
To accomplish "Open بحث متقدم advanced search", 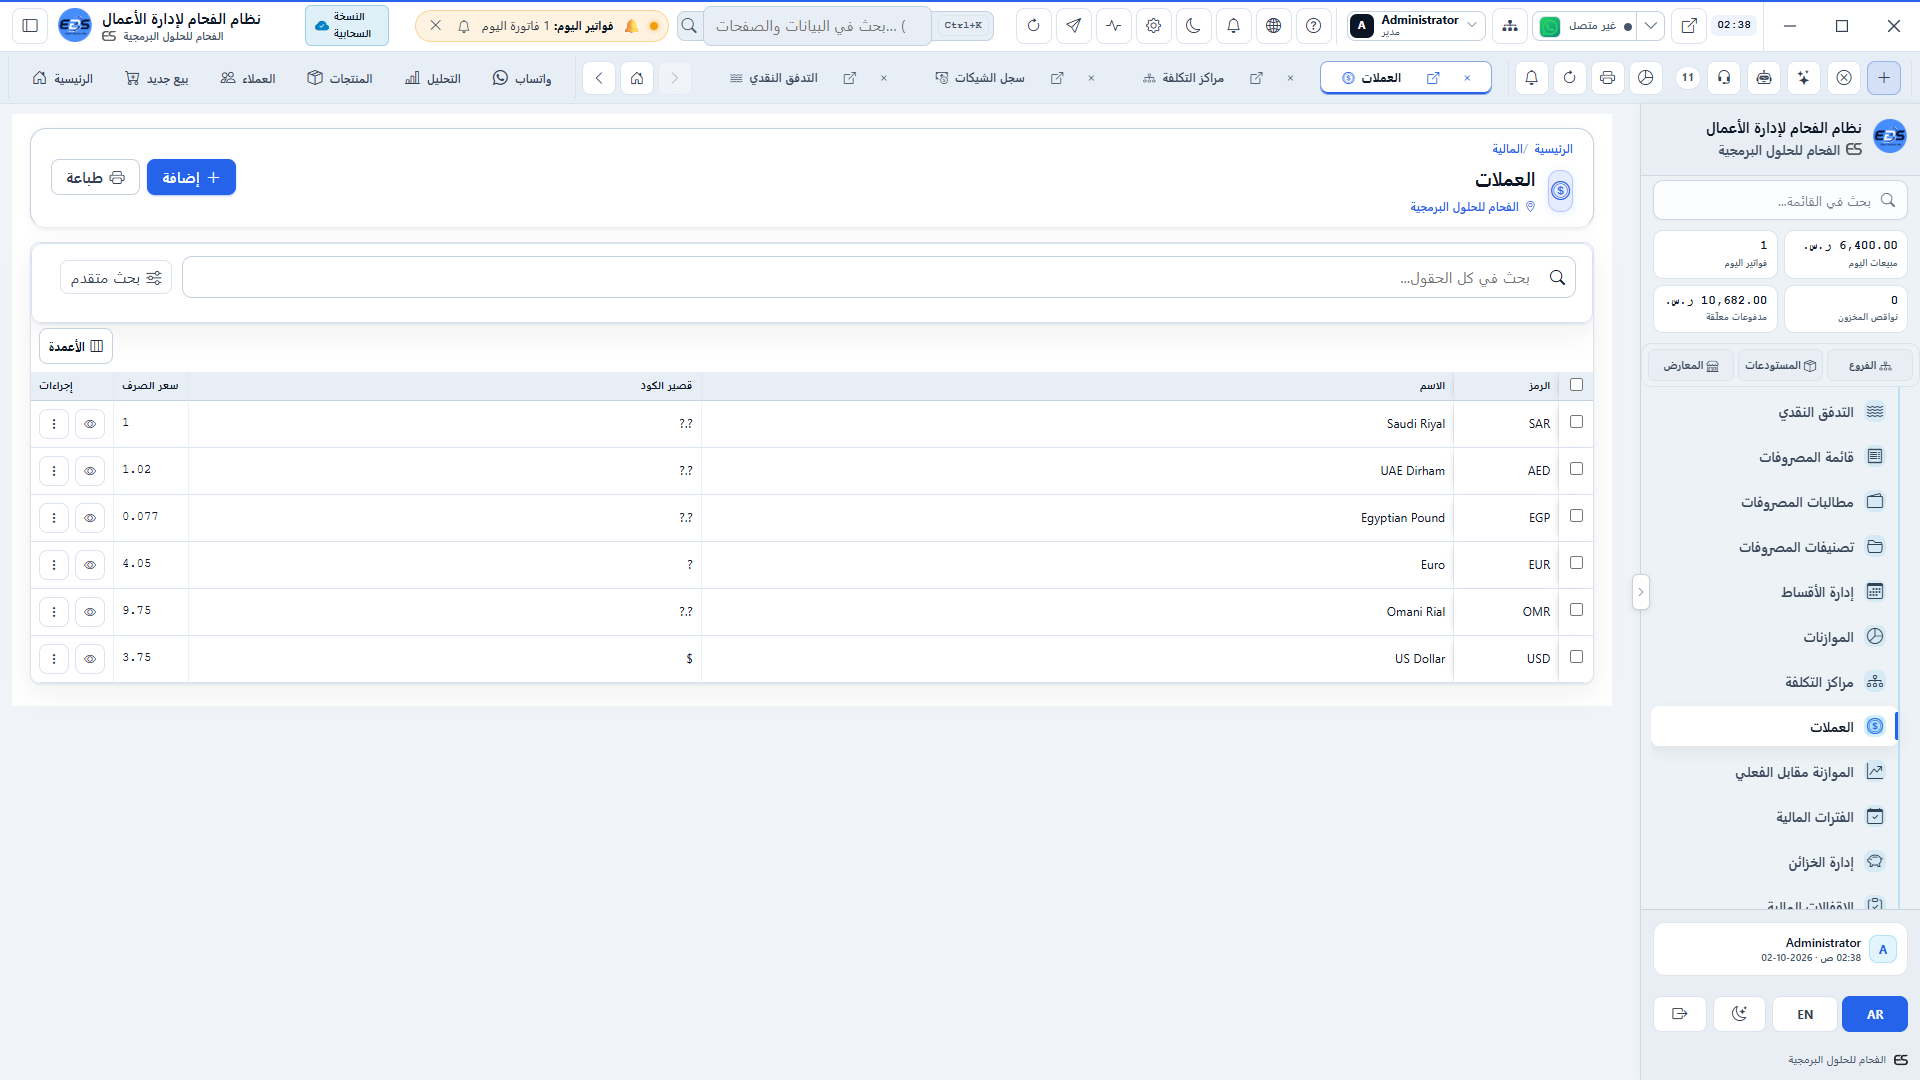I will pos(116,277).
